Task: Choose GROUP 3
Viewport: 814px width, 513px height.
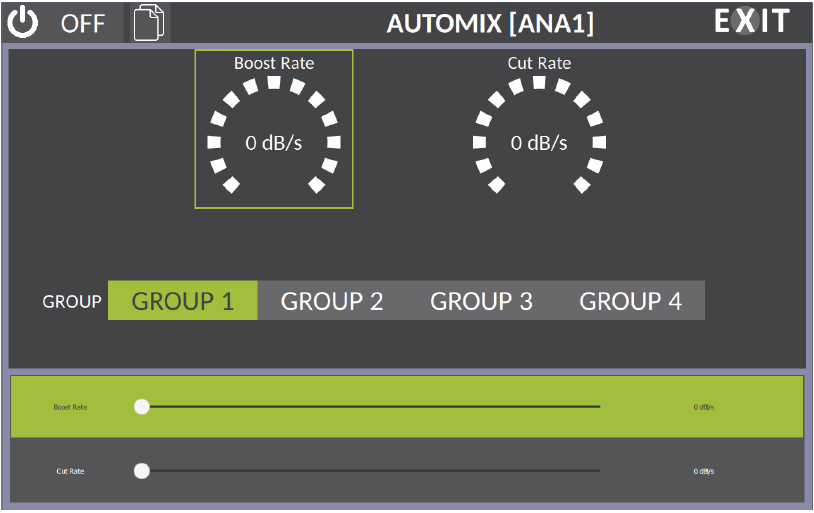Action: [x=481, y=301]
